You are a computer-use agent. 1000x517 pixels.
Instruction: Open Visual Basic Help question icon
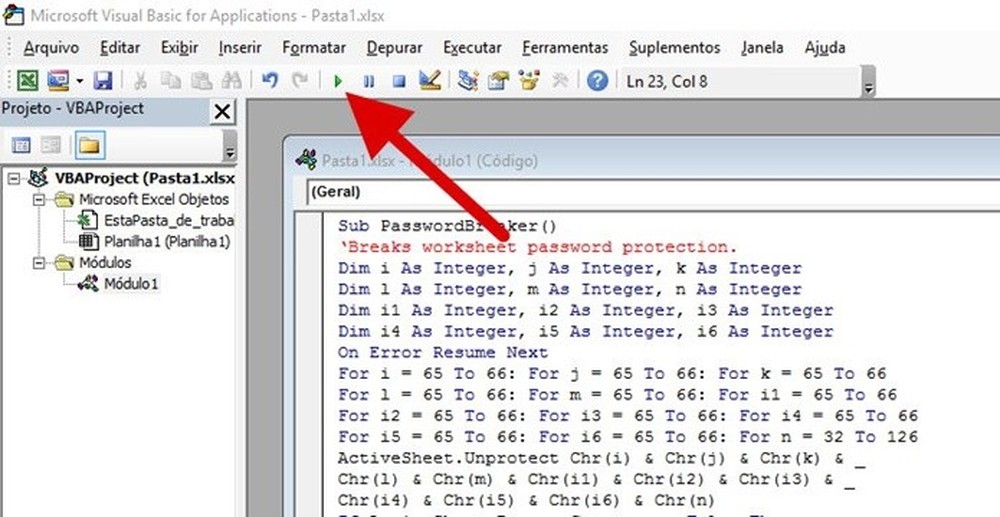tap(597, 81)
